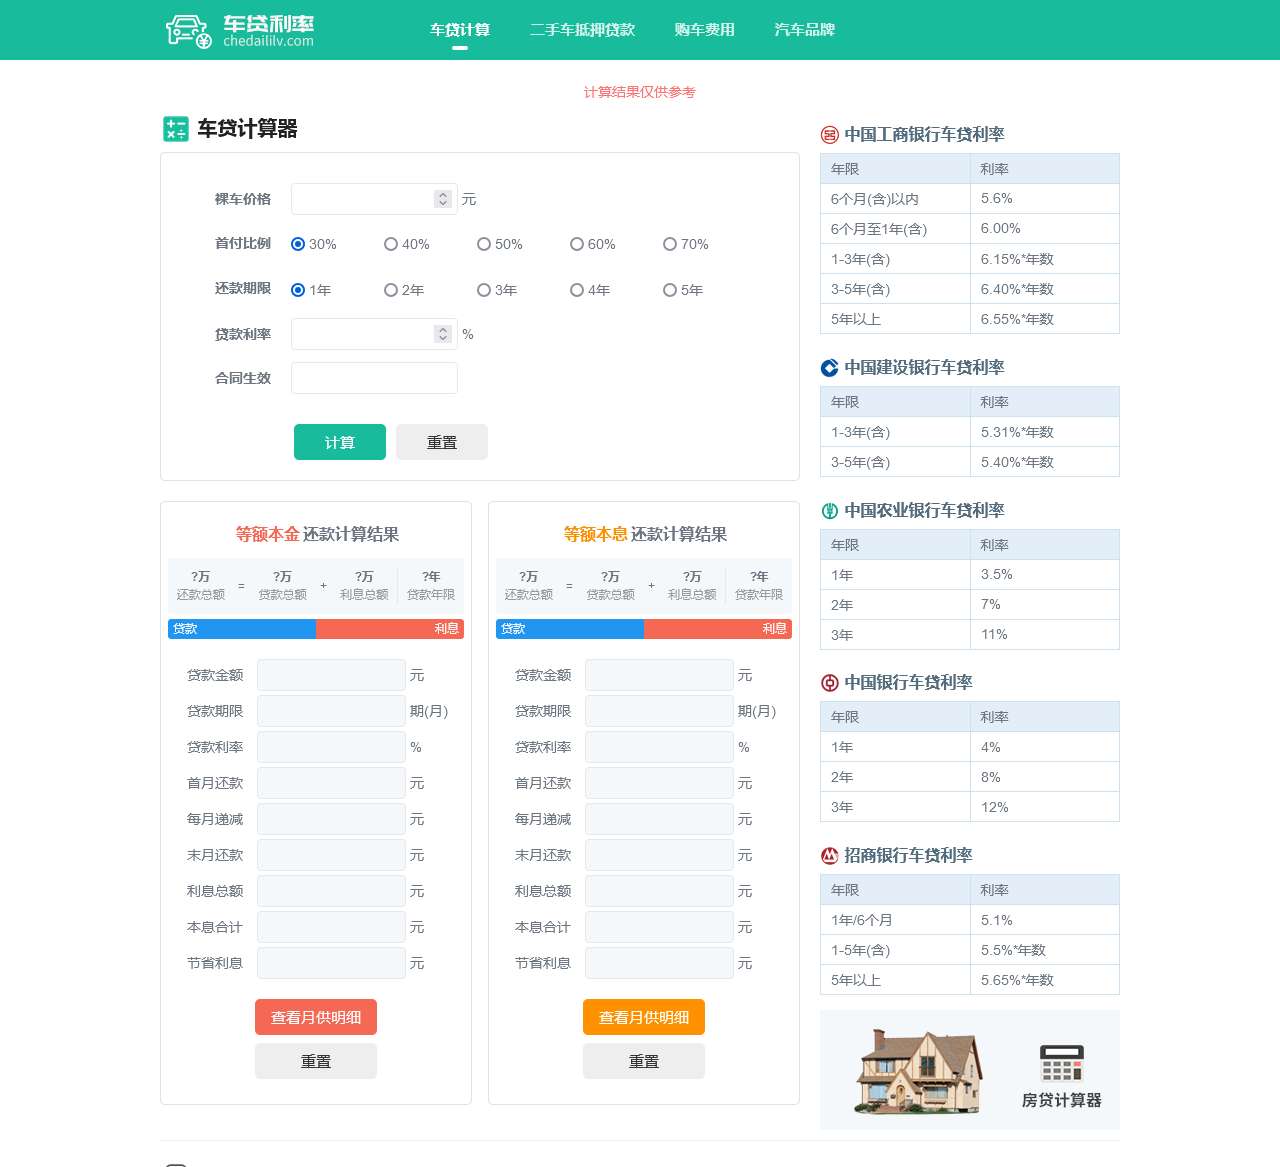Click the 1年/6个月 table cell
The height and width of the screenshot is (1167, 1280).
(895, 920)
